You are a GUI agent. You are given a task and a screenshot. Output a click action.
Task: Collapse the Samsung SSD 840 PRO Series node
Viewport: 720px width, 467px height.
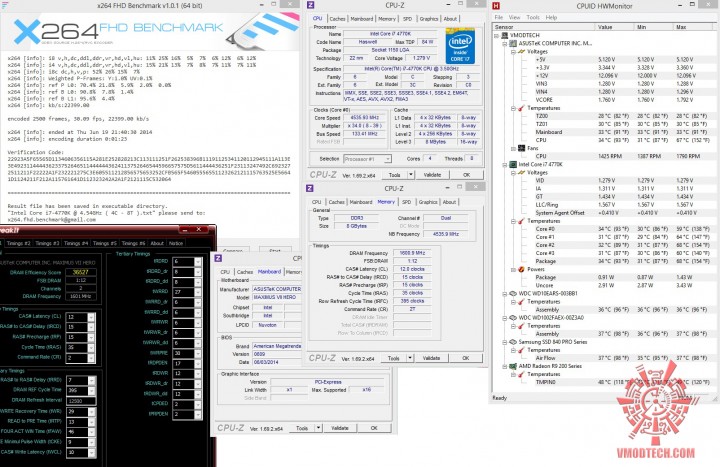click(x=505, y=342)
